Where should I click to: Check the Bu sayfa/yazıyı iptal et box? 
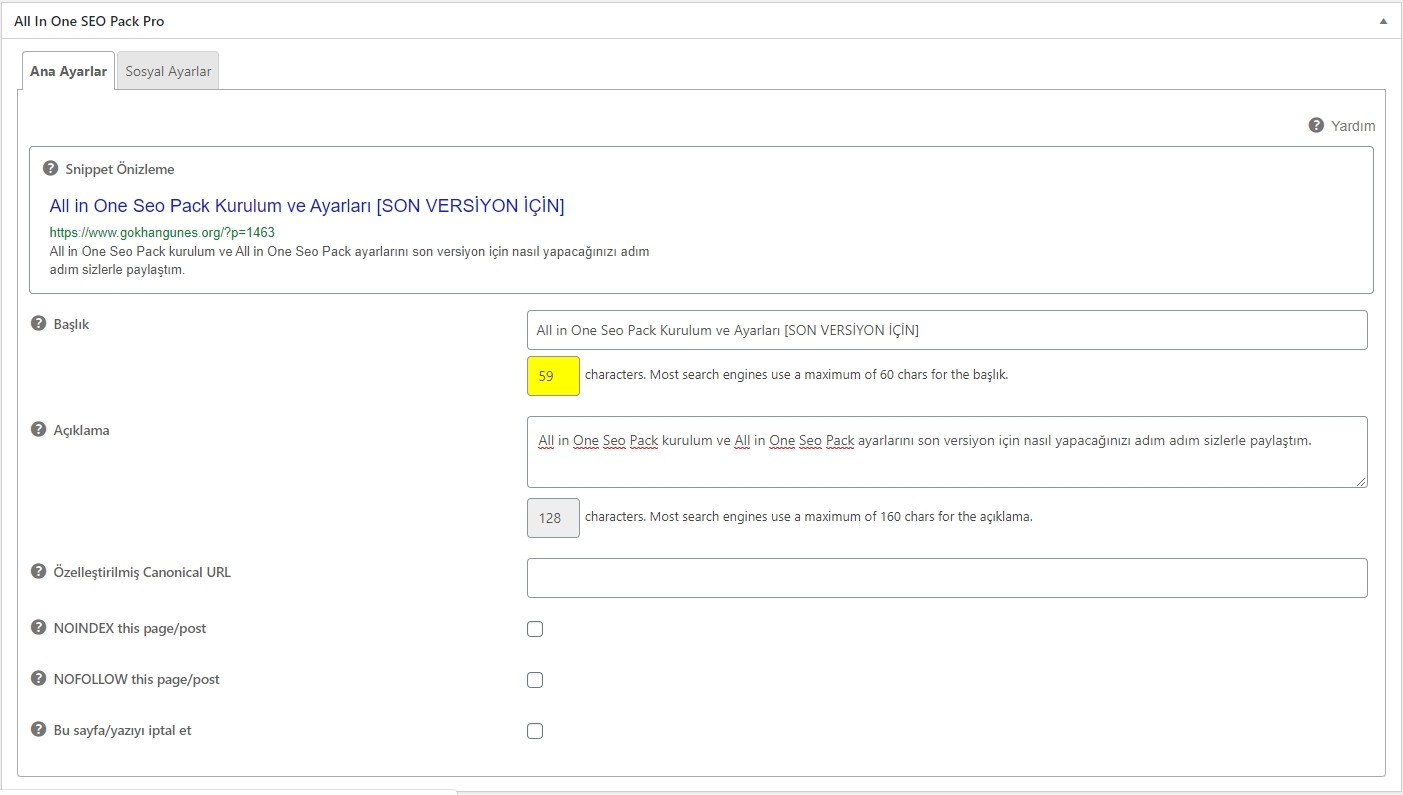535,731
